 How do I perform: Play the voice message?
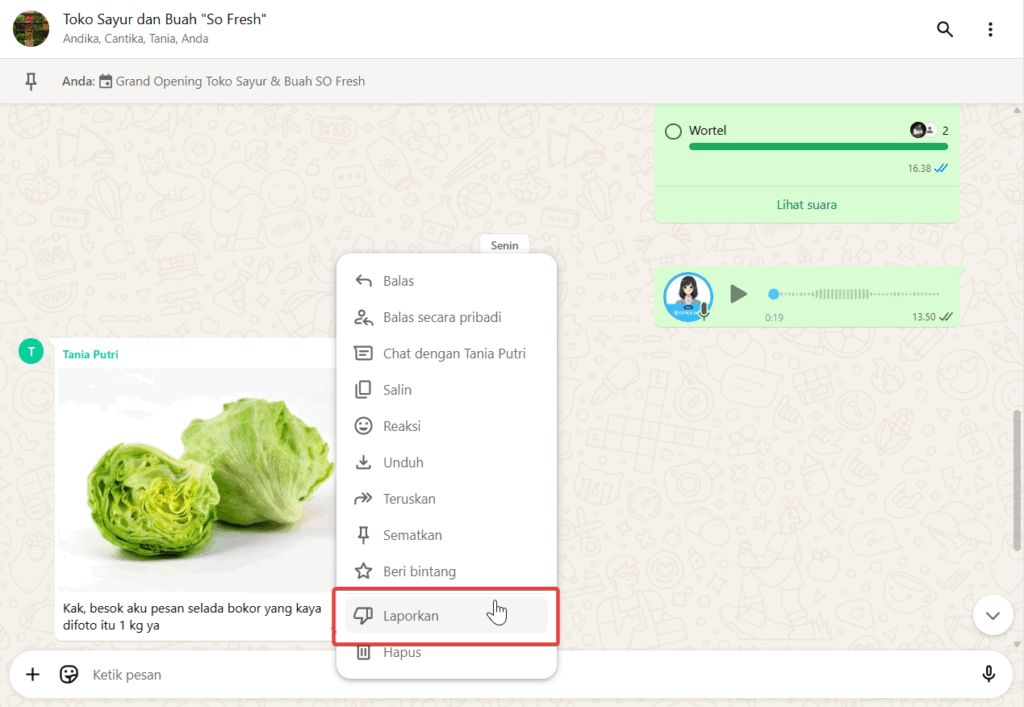click(x=738, y=294)
